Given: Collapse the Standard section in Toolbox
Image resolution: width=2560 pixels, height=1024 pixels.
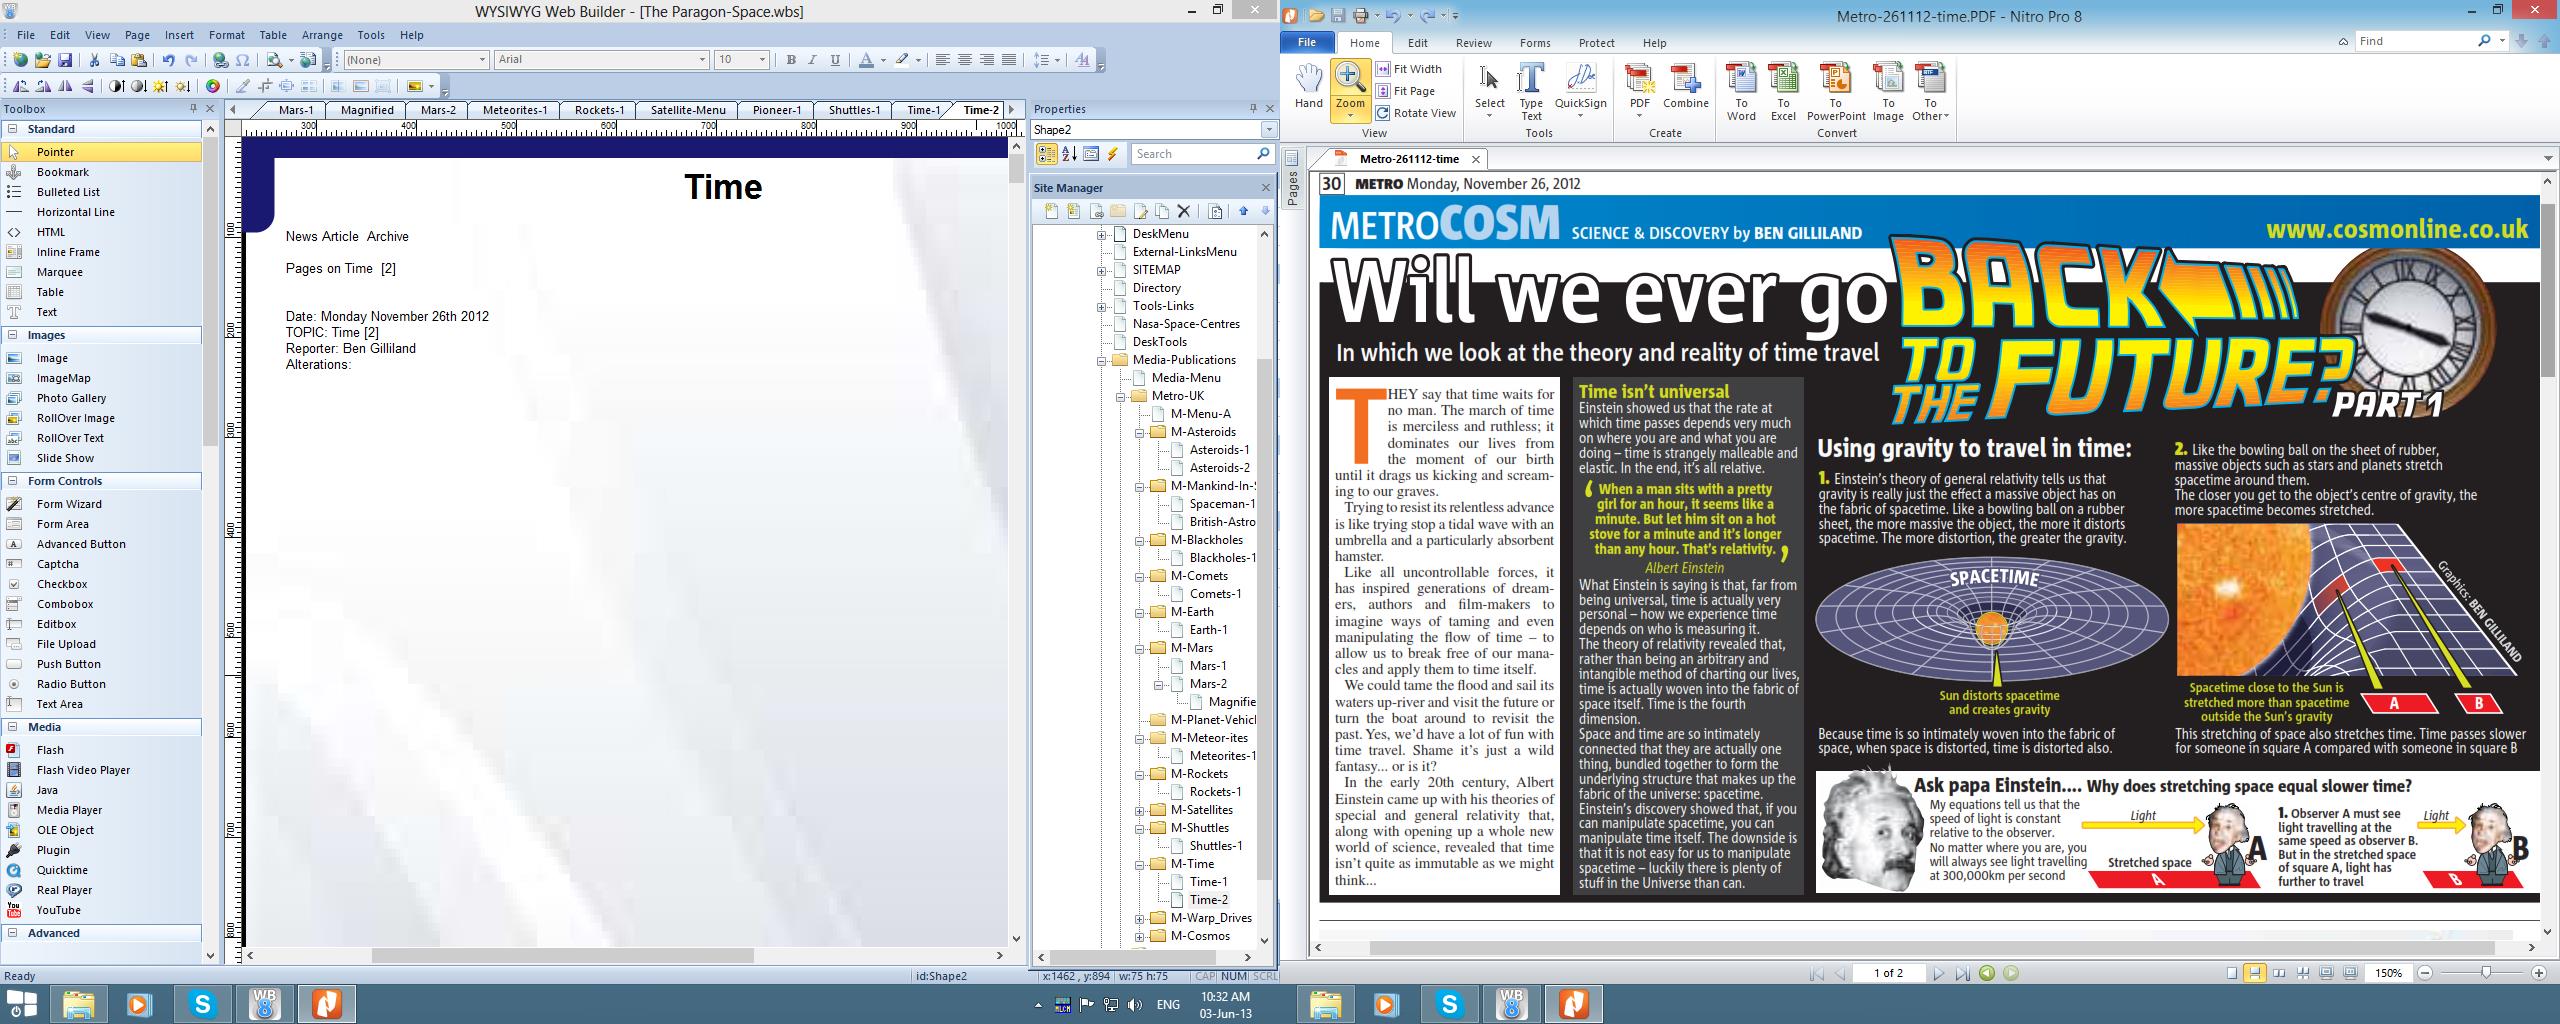Looking at the screenshot, I should coord(13,129).
